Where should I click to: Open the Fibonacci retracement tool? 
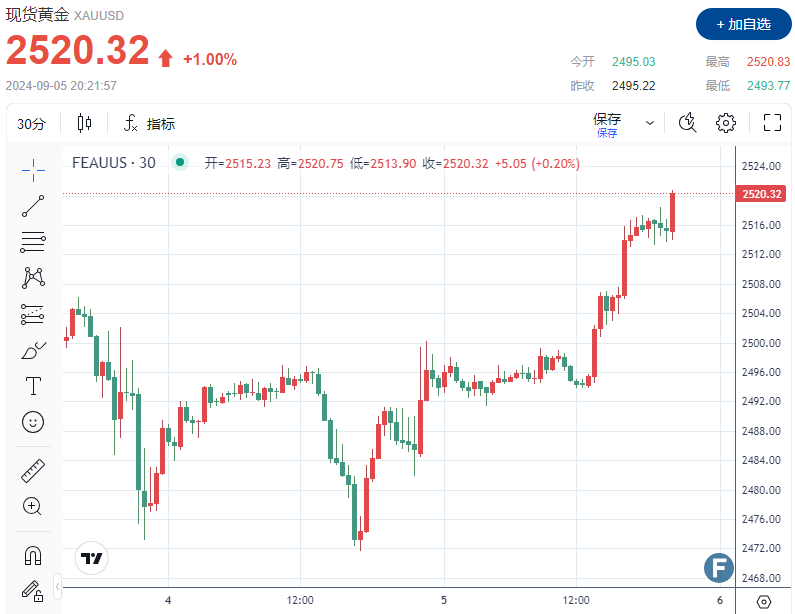point(33,242)
